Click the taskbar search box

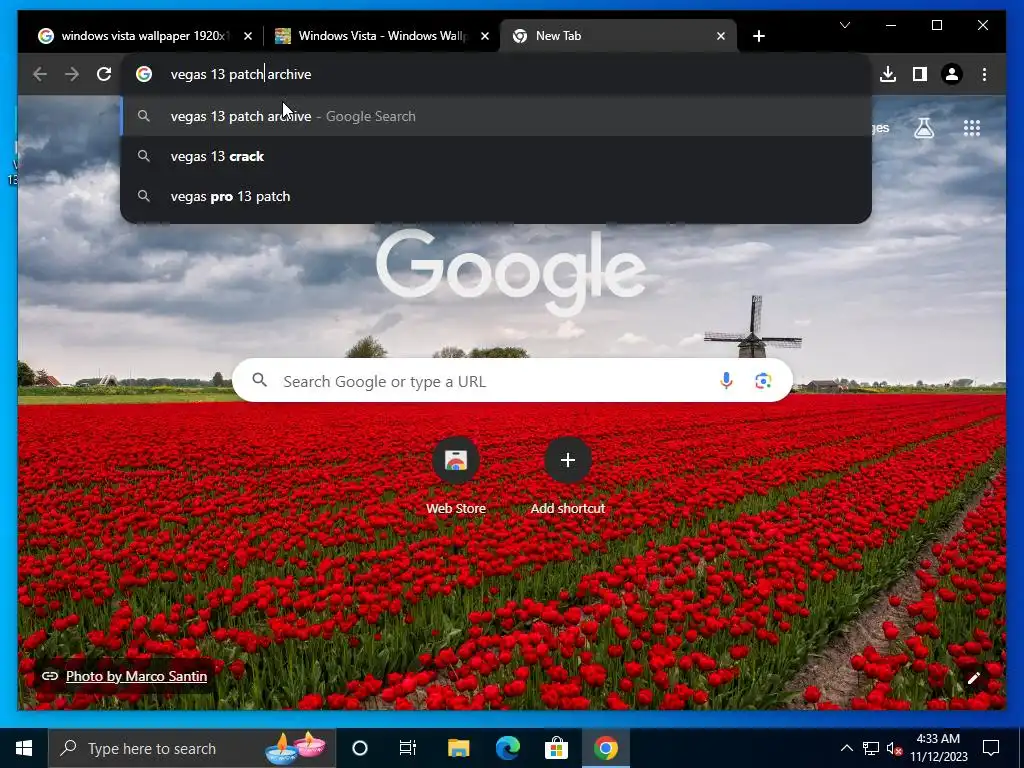[192, 748]
